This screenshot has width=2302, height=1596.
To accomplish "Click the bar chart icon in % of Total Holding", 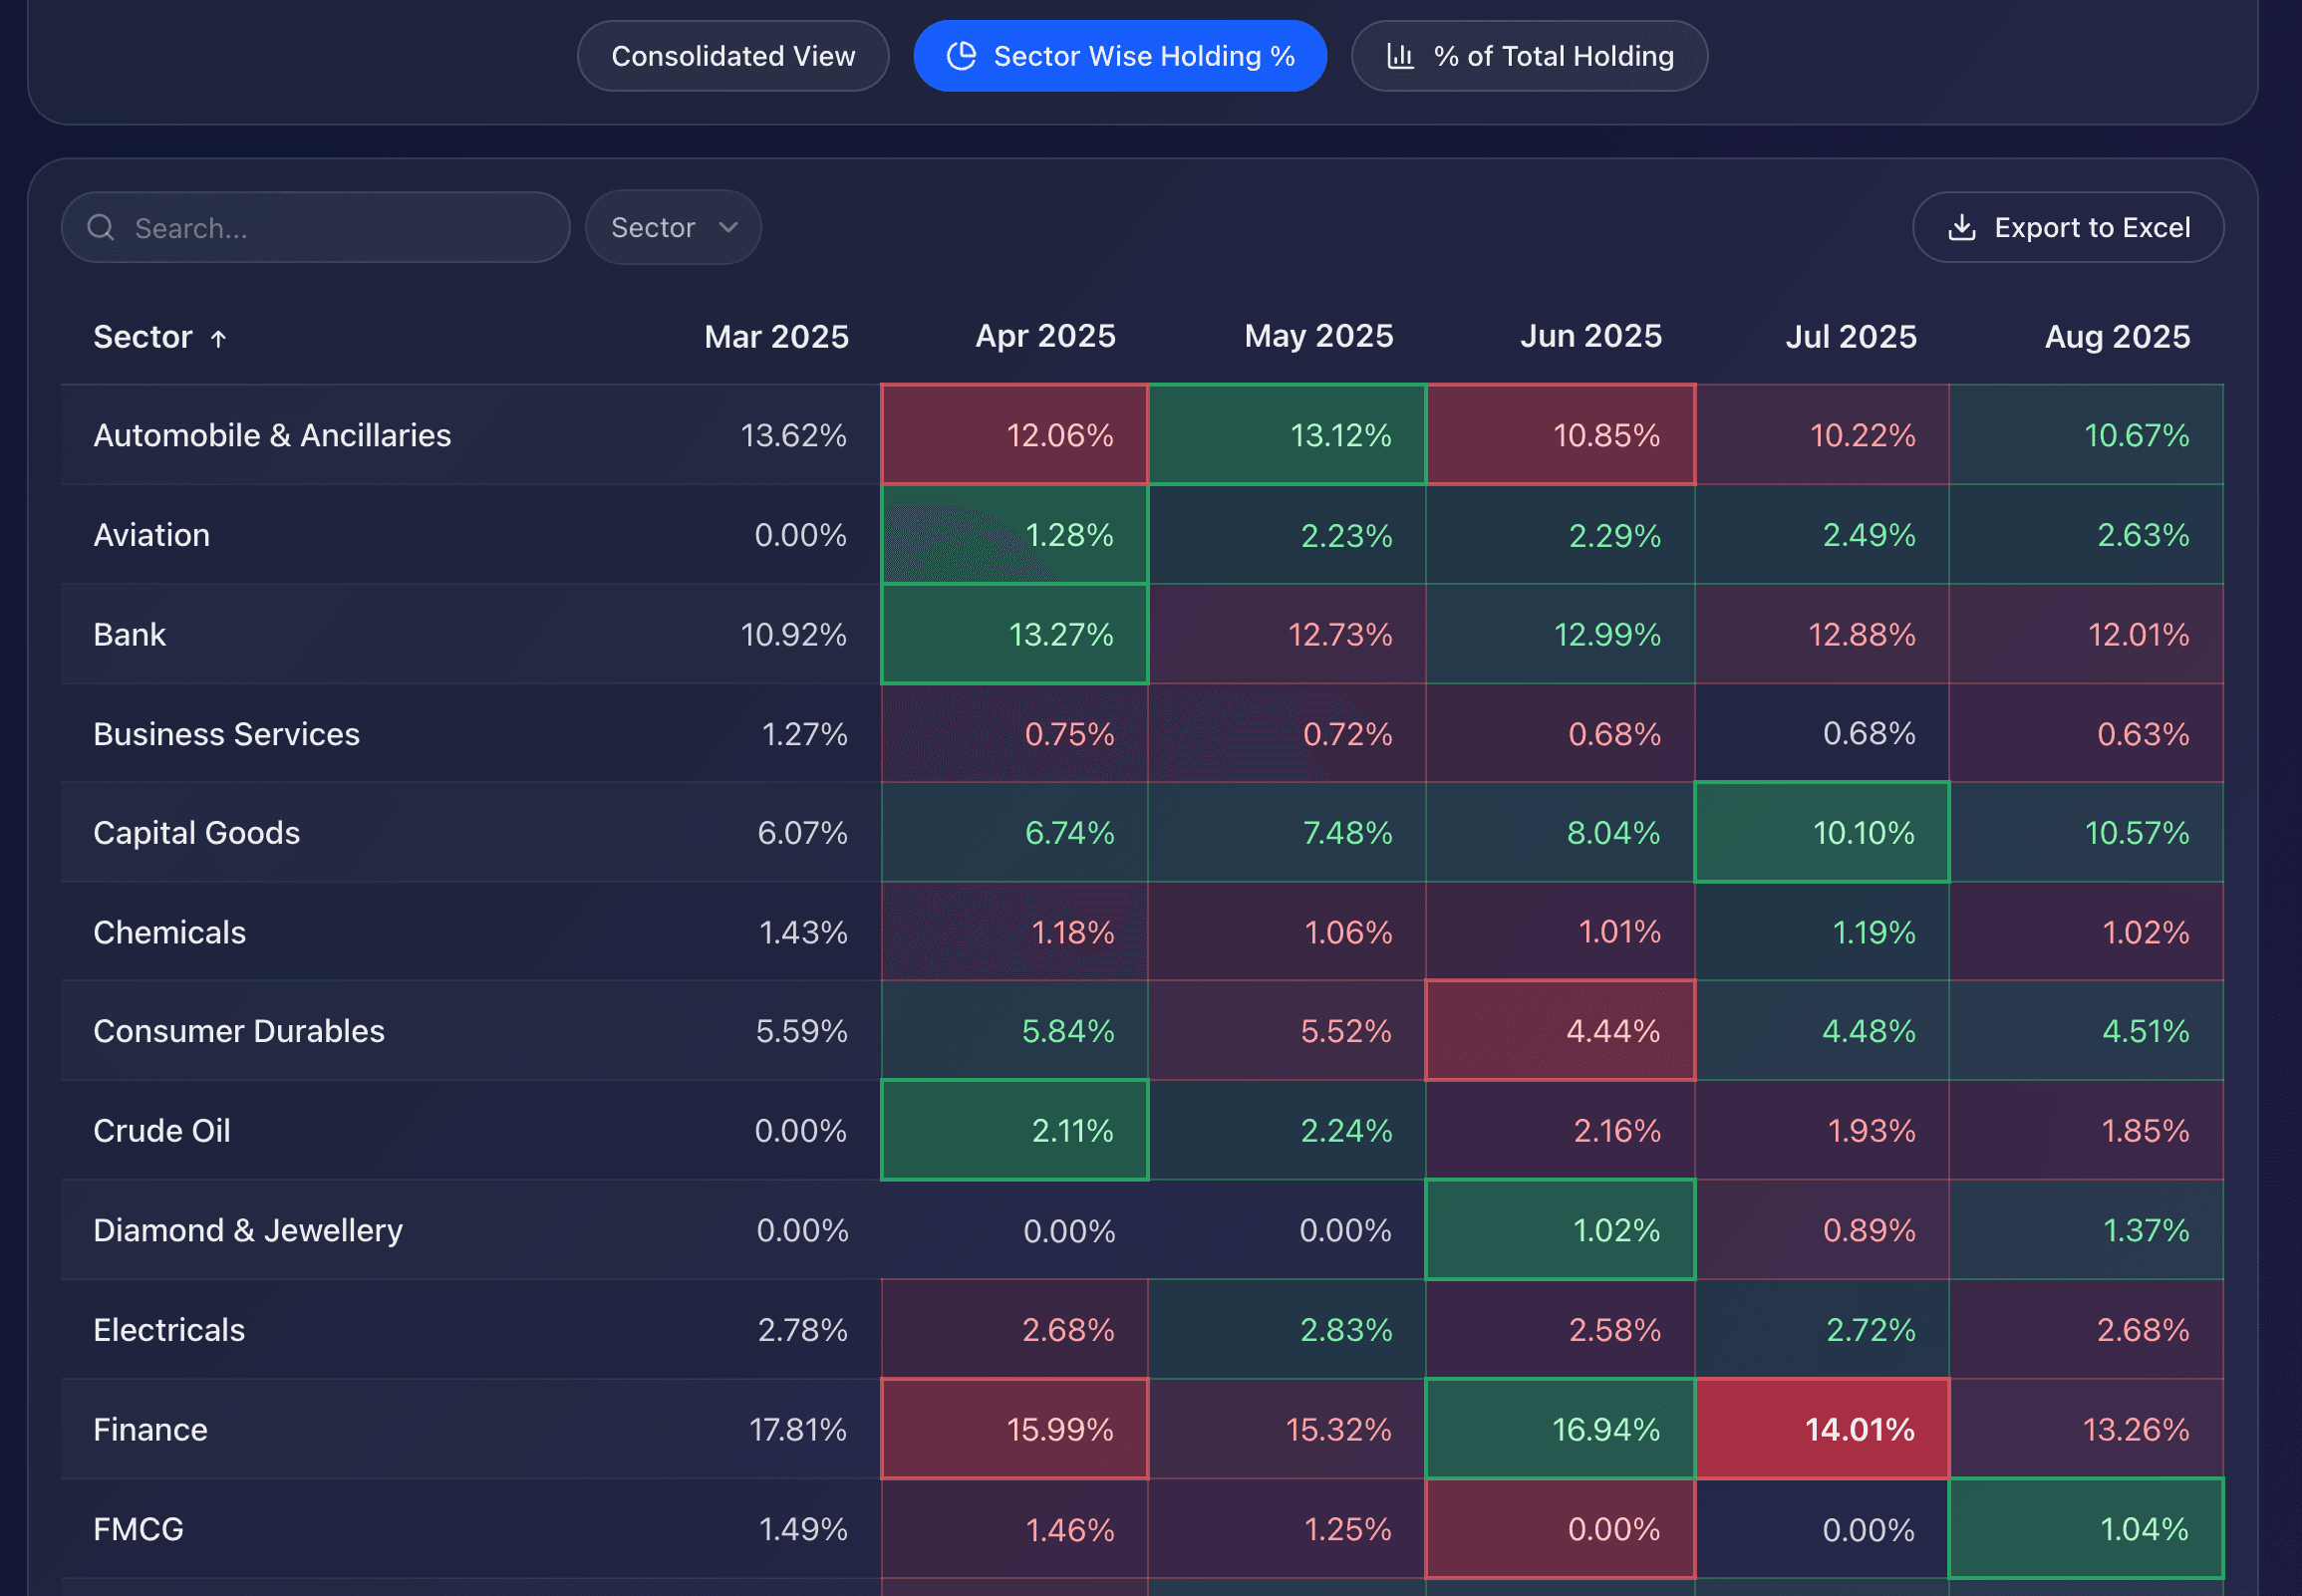I will pos(1400,56).
